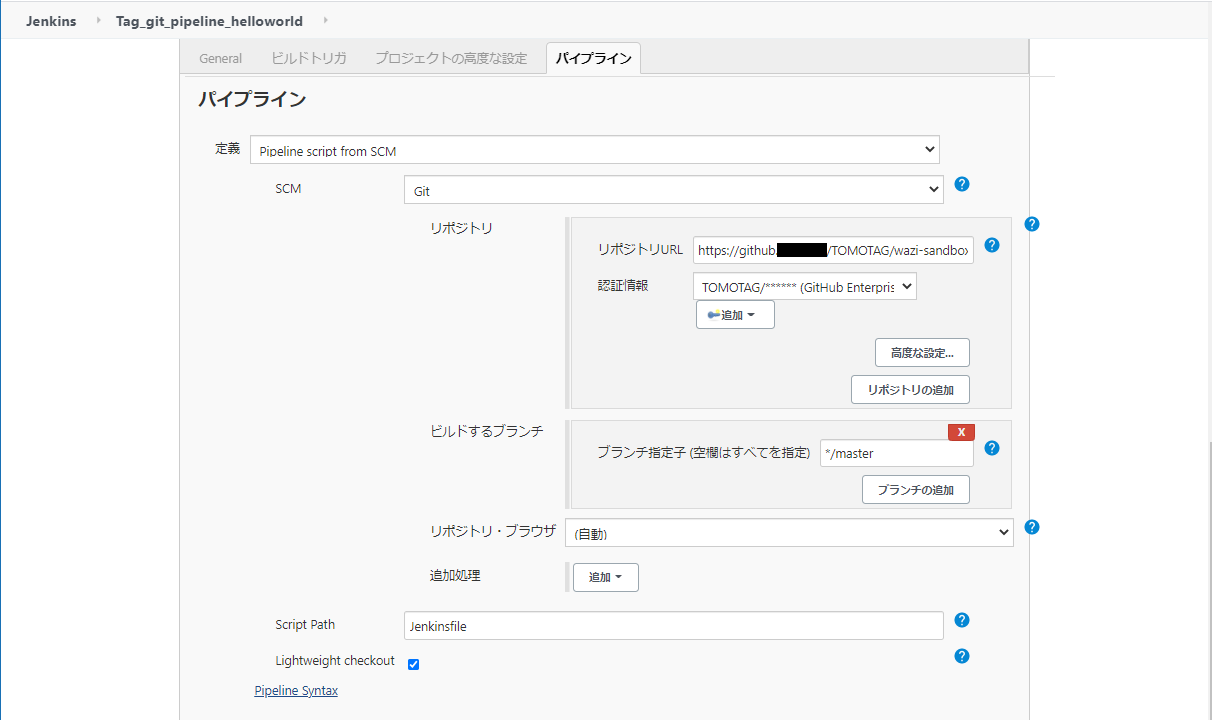
Task: Open Tag_git_pipeline_helloworld breadcrumb link
Action: point(209,21)
